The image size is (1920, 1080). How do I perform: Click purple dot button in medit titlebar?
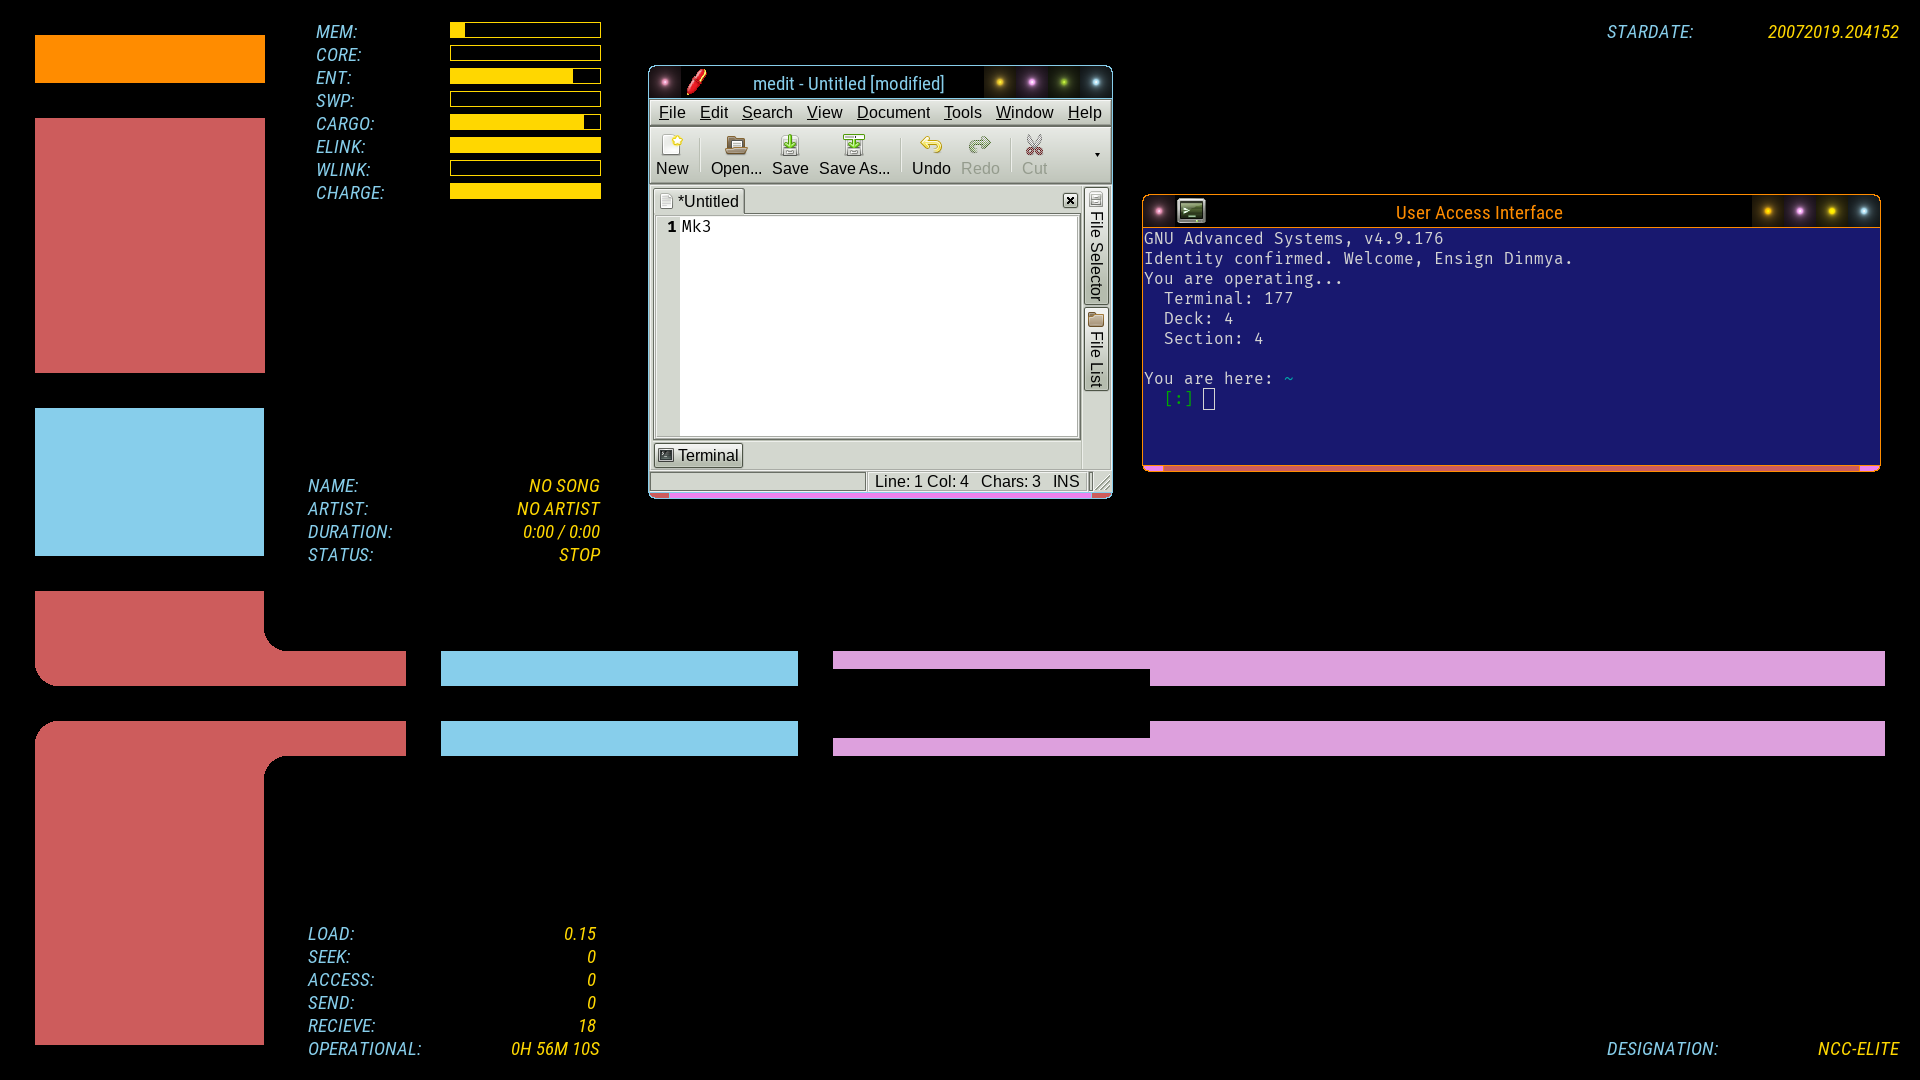click(1032, 82)
